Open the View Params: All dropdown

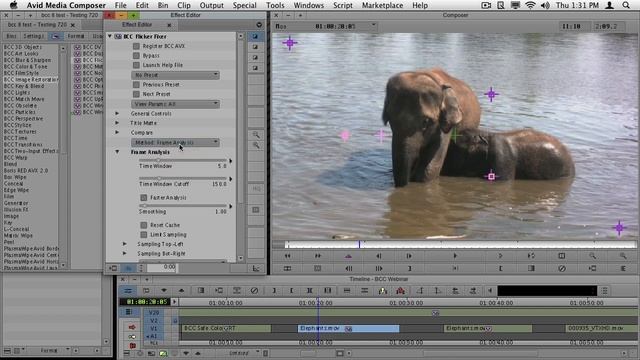(176, 104)
